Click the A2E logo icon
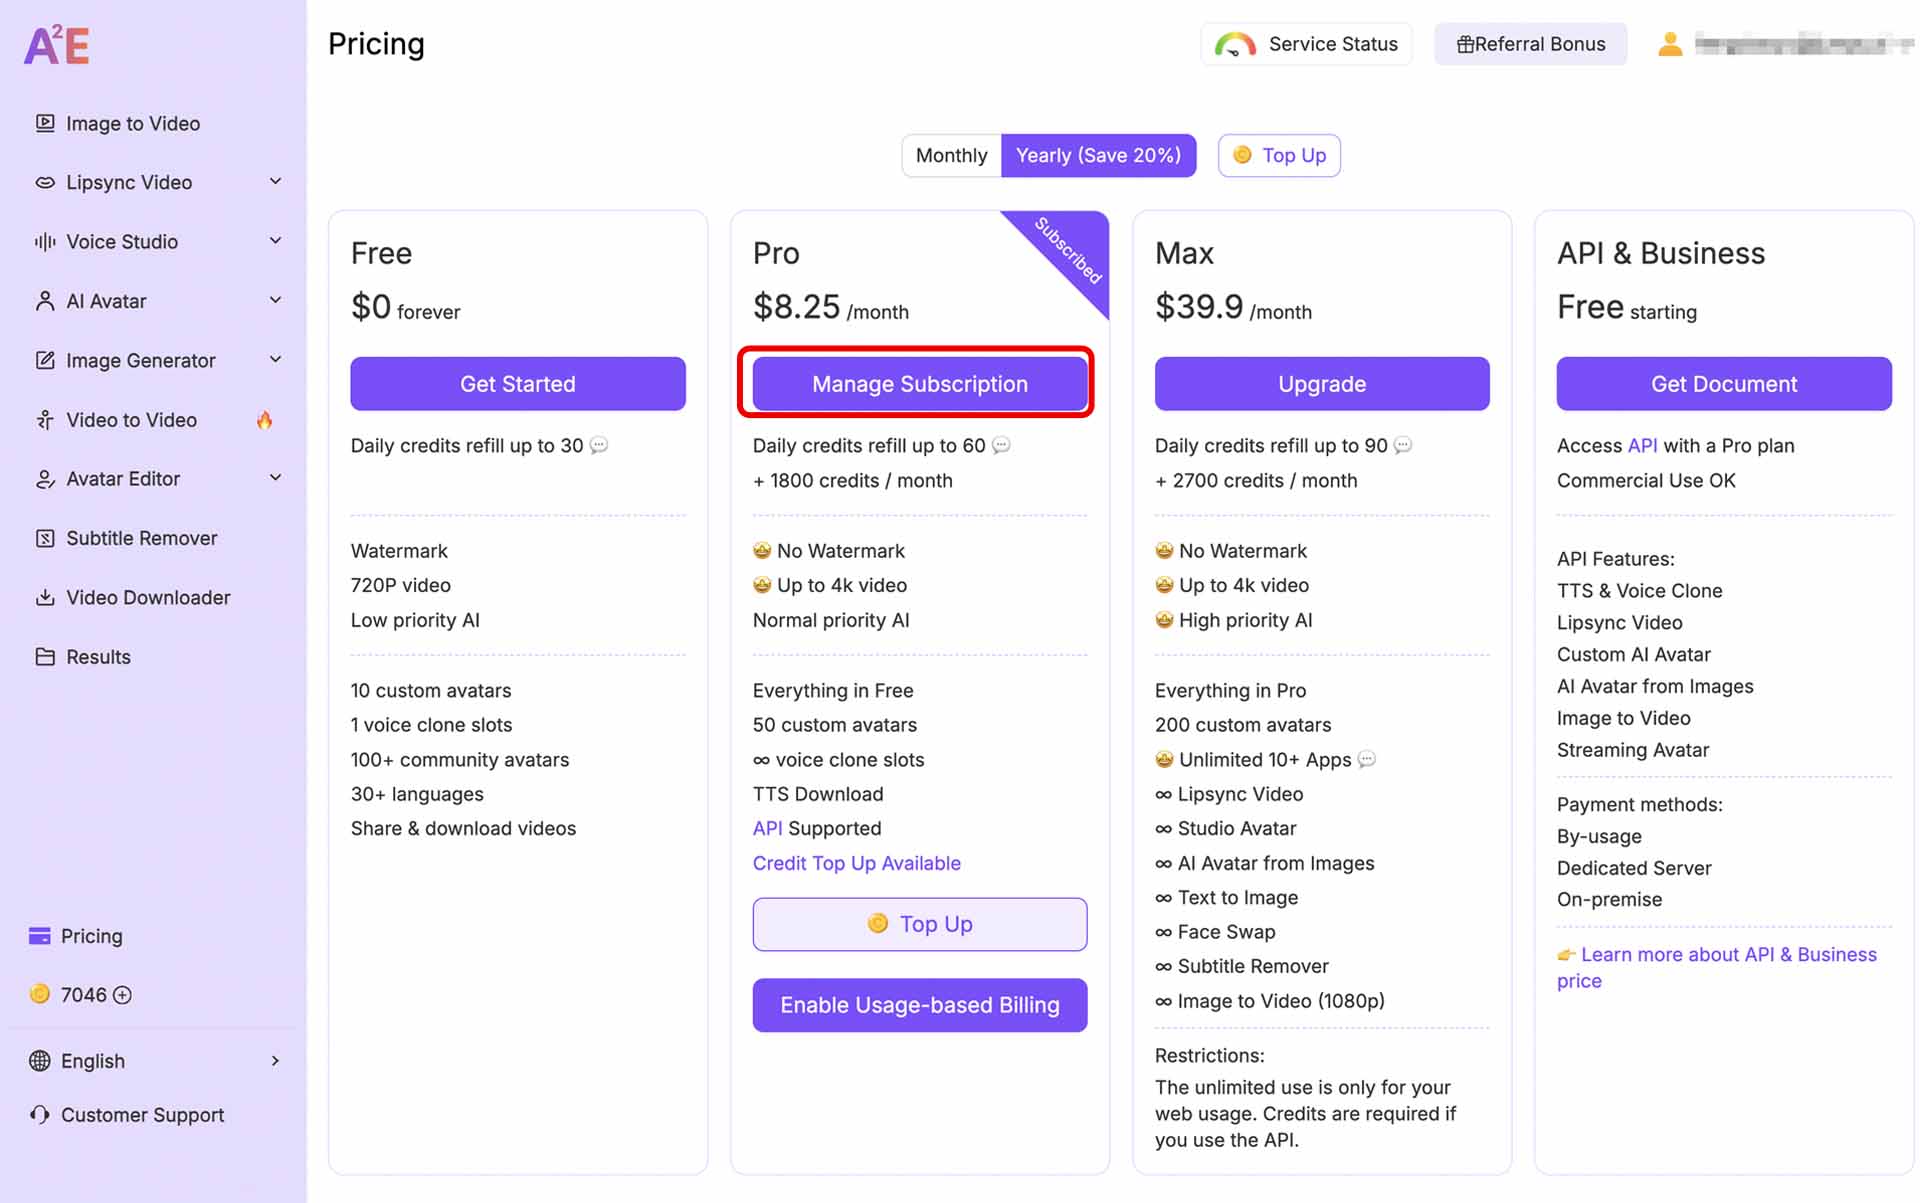 point(57,45)
